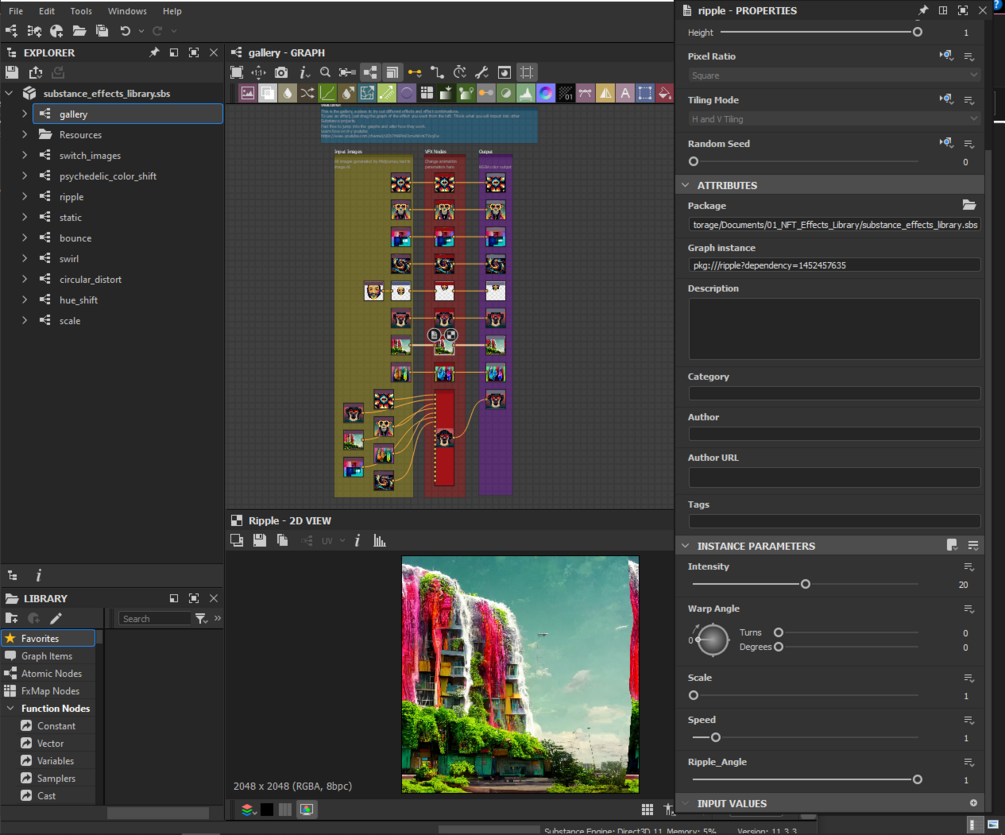Click the Package folder browse icon in Properties
The image size is (1005, 835).
(x=968, y=204)
